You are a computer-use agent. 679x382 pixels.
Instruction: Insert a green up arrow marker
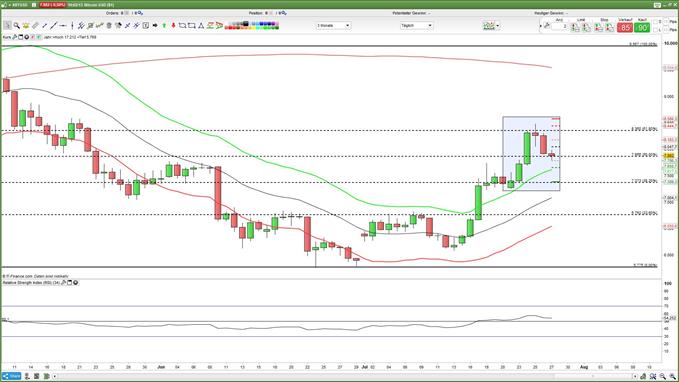pos(164,26)
